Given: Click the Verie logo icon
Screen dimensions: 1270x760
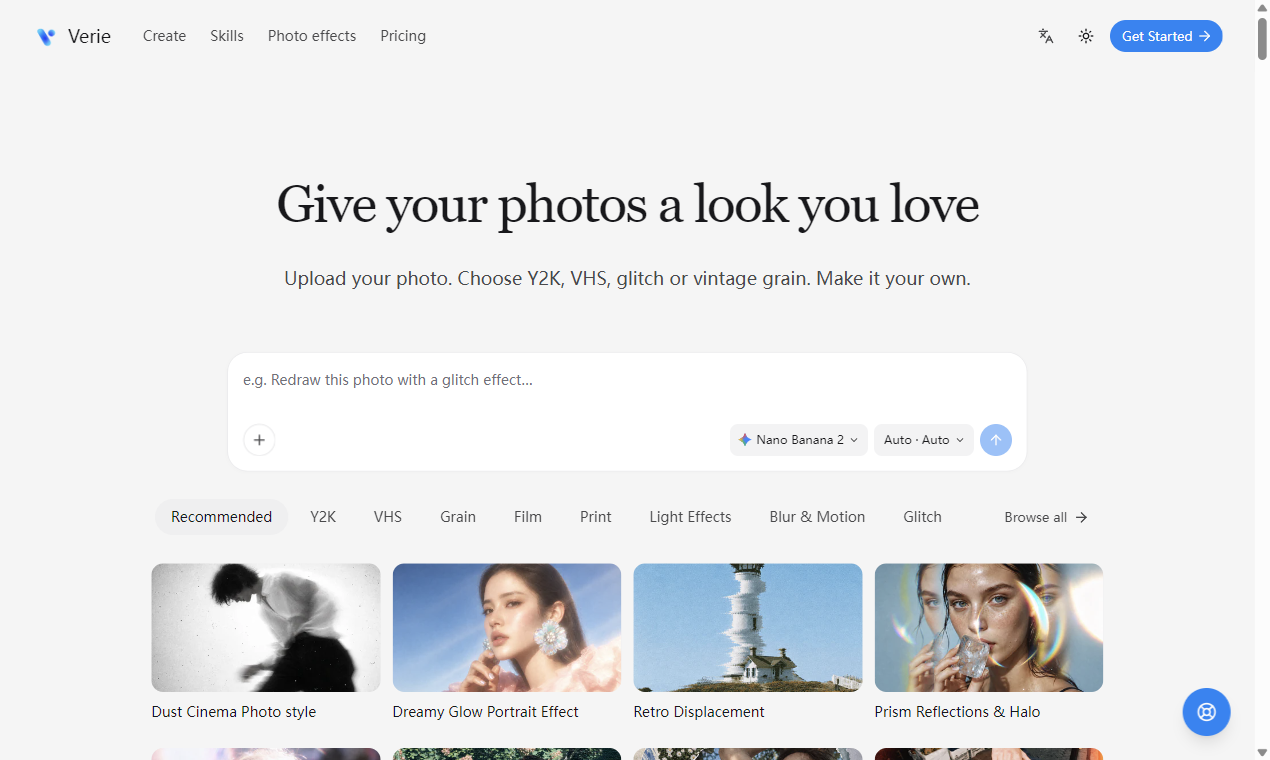Looking at the screenshot, I should (x=46, y=36).
